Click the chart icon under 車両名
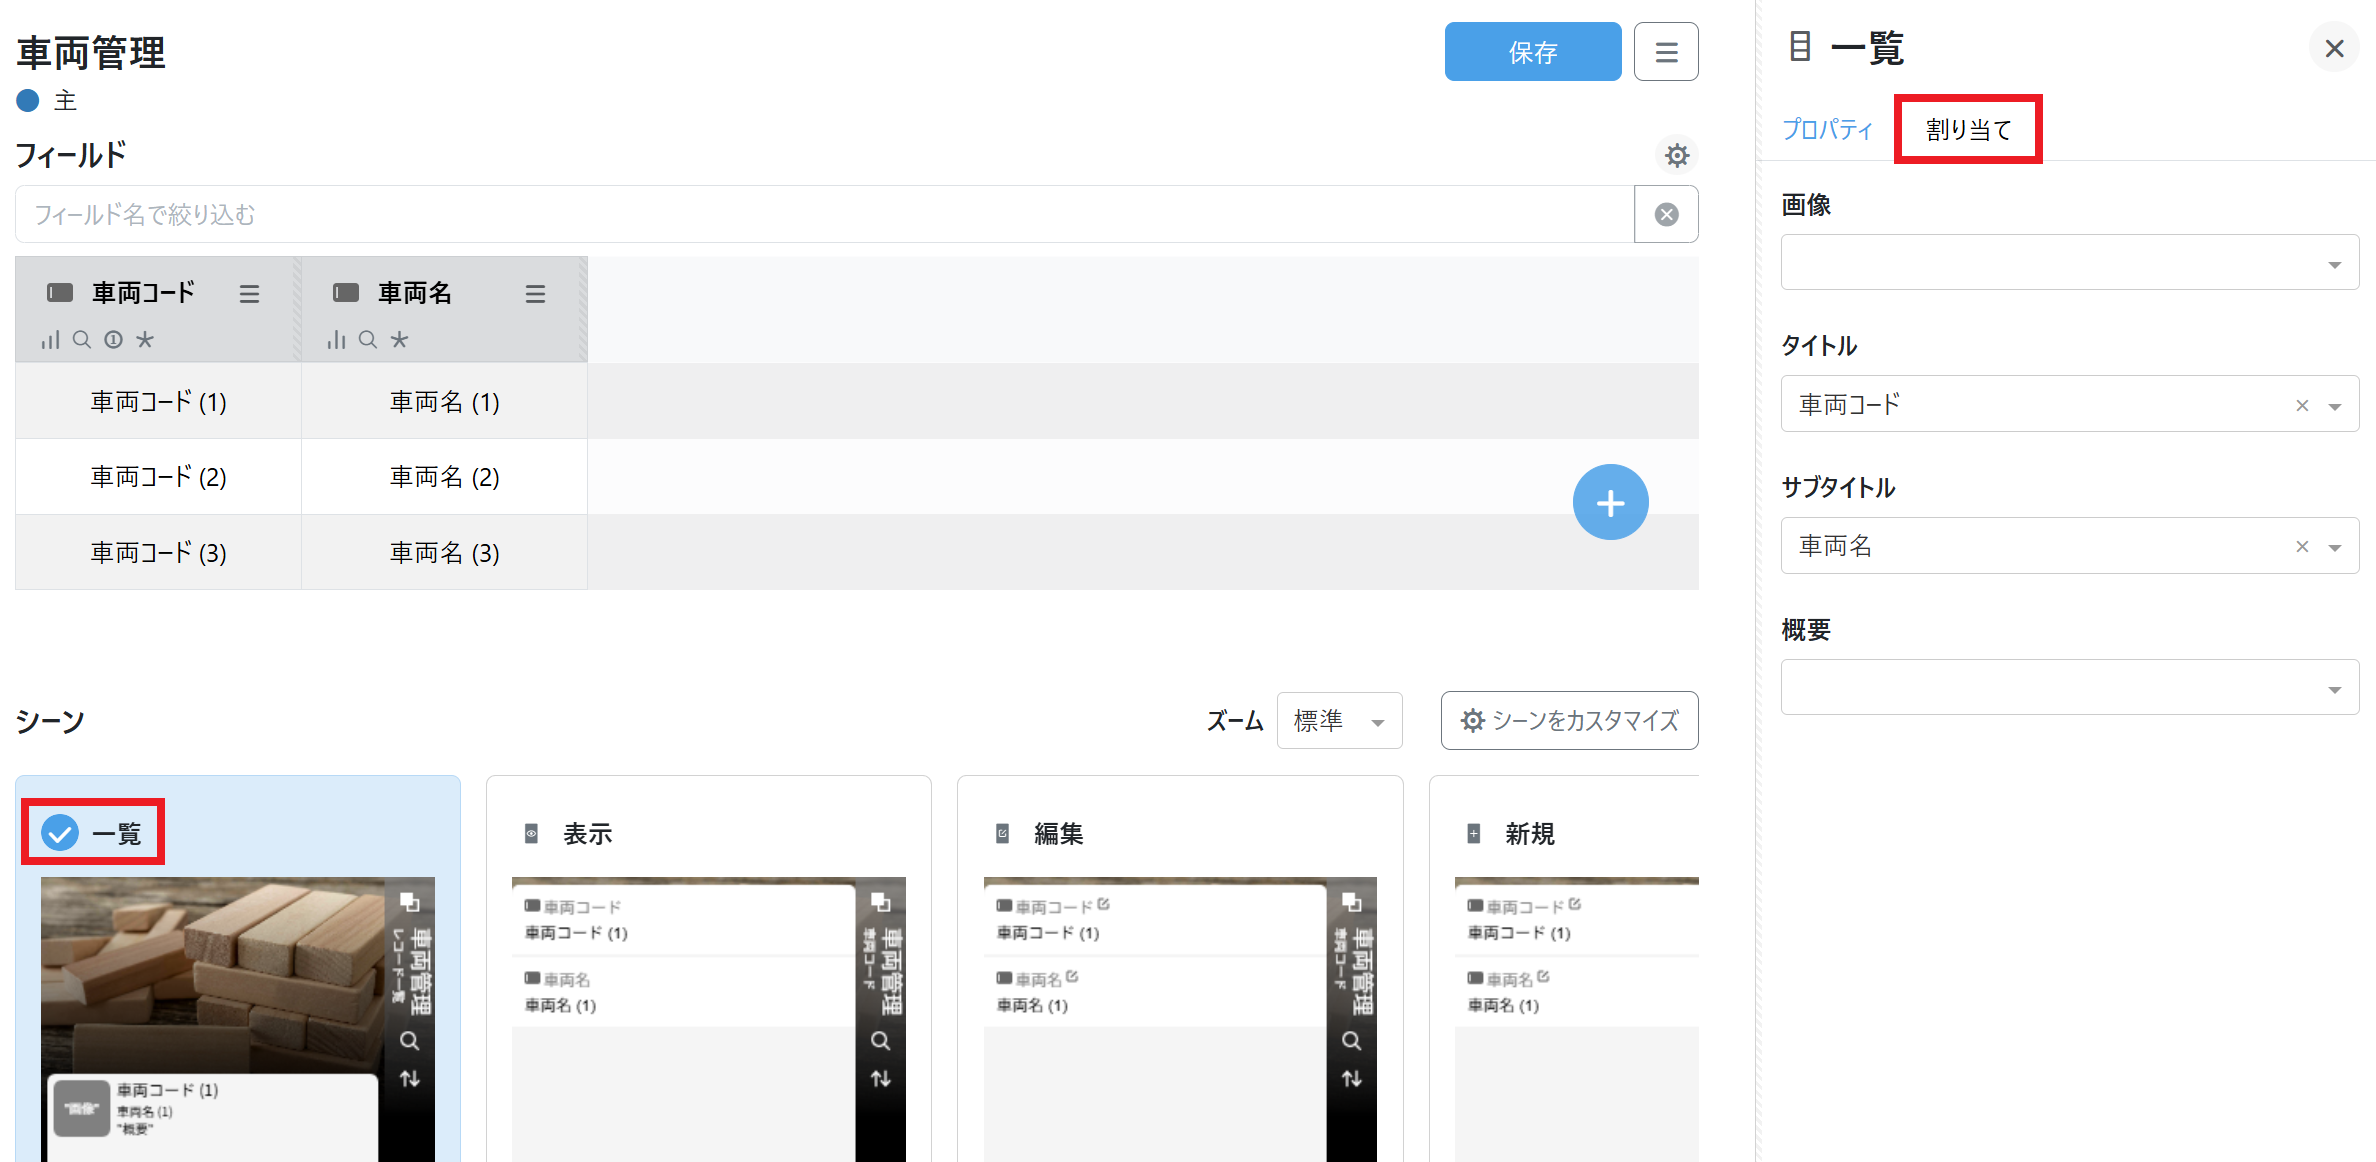 pyautogui.click(x=336, y=340)
